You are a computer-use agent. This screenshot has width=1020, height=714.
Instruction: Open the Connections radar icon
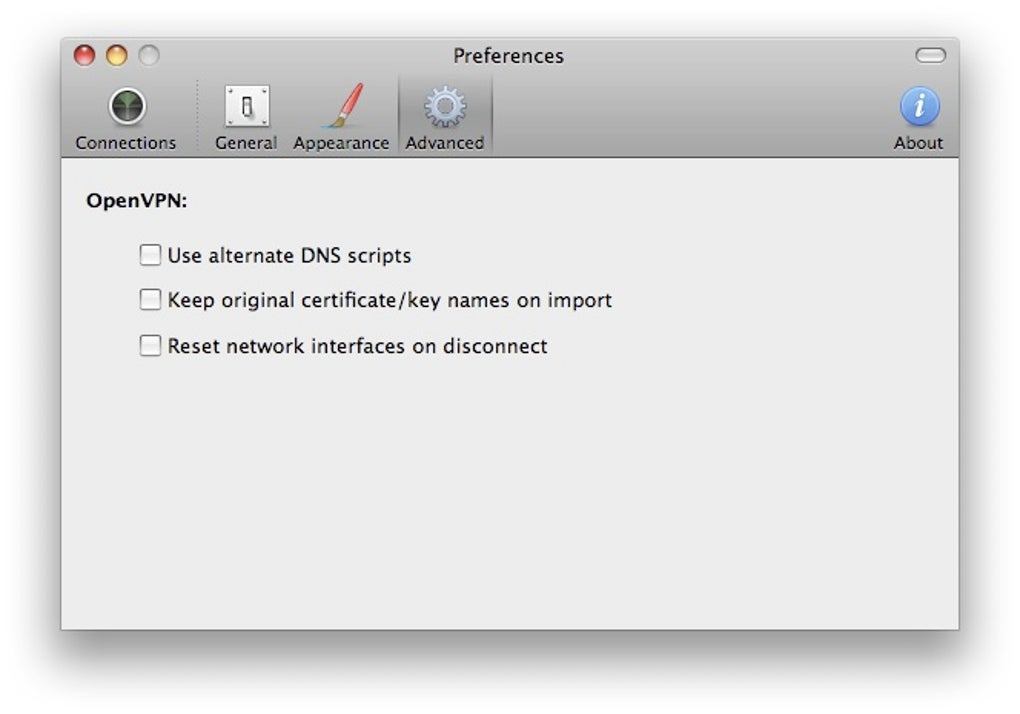(x=127, y=106)
